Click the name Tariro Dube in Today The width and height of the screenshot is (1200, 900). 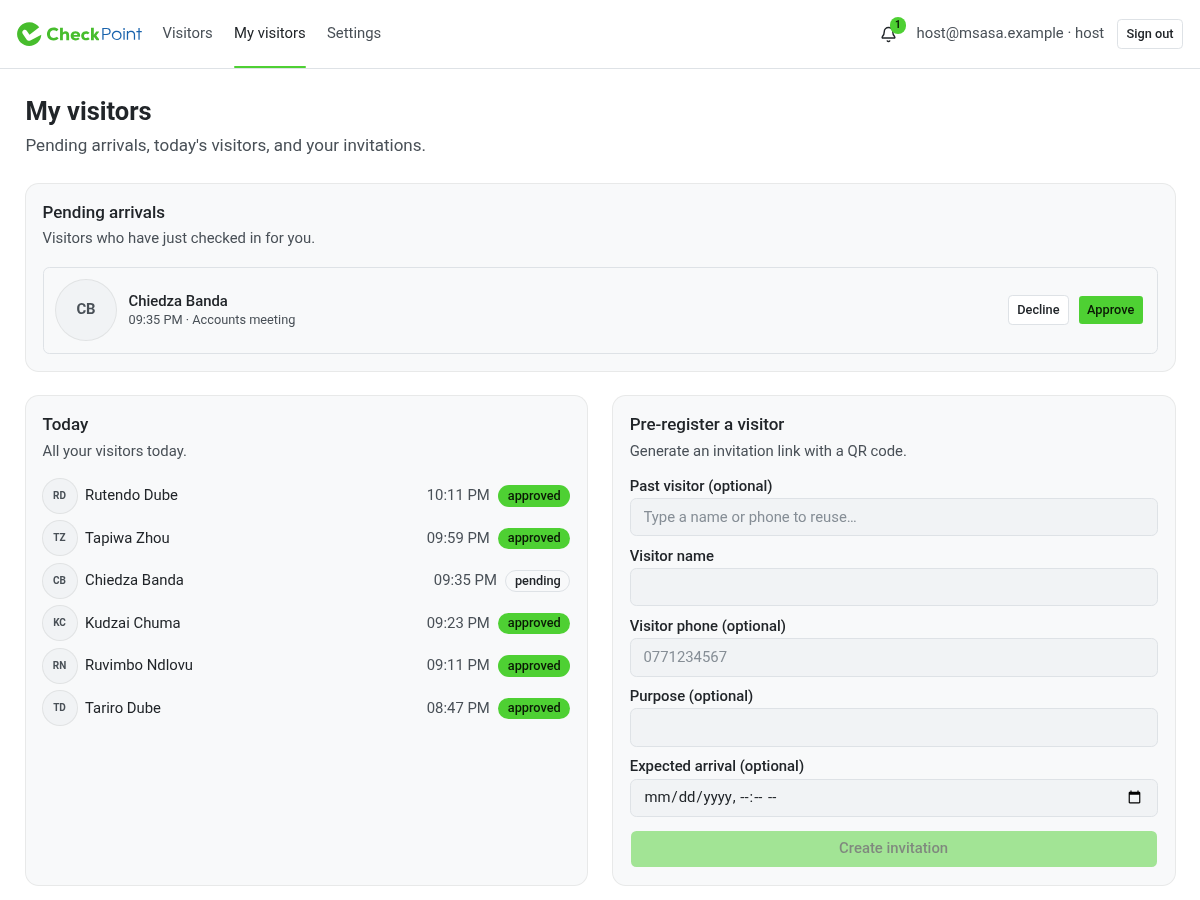123,708
